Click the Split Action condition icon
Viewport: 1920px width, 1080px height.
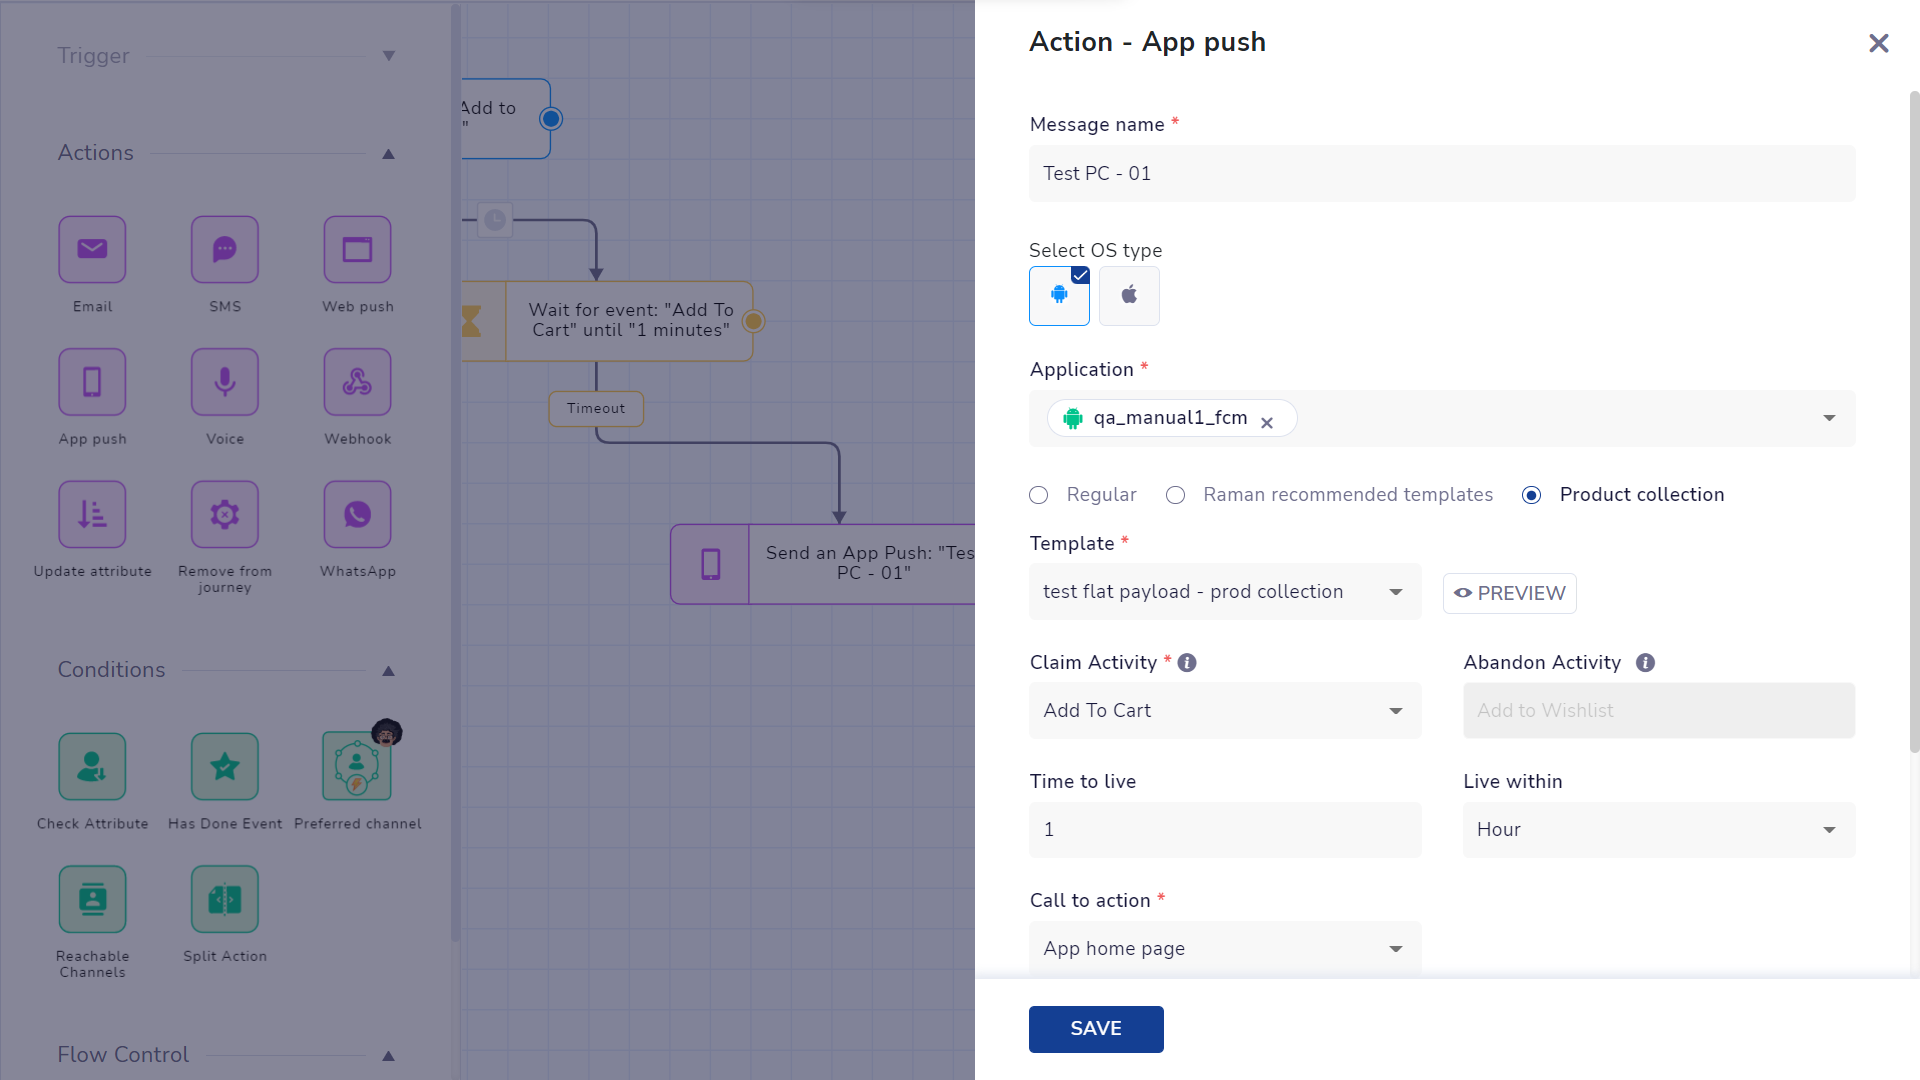(x=225, y=899)
